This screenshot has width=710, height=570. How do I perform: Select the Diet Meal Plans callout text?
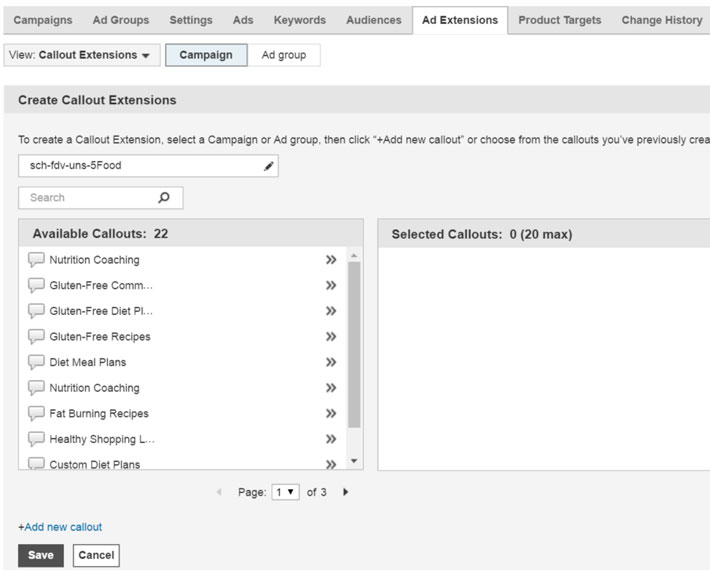tap(88, 362)
